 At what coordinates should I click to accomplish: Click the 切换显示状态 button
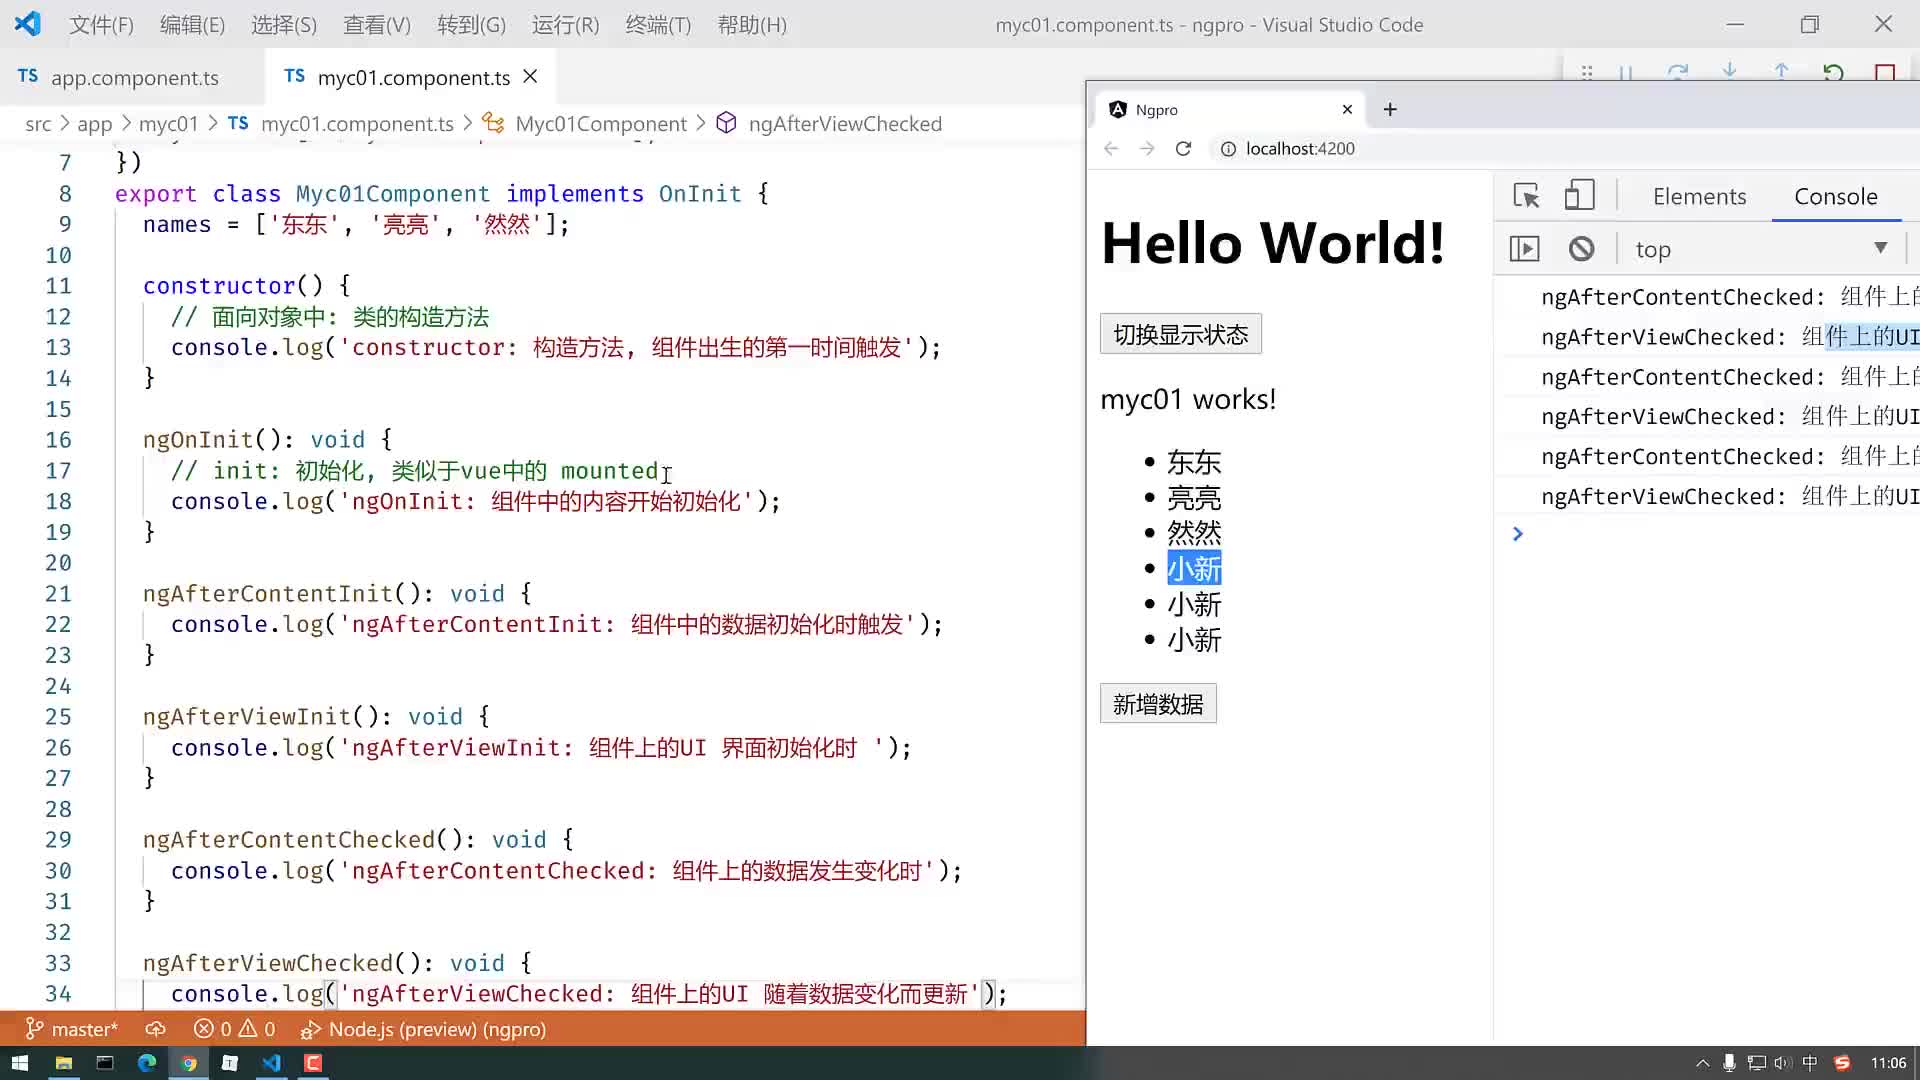pos(1181,334)
